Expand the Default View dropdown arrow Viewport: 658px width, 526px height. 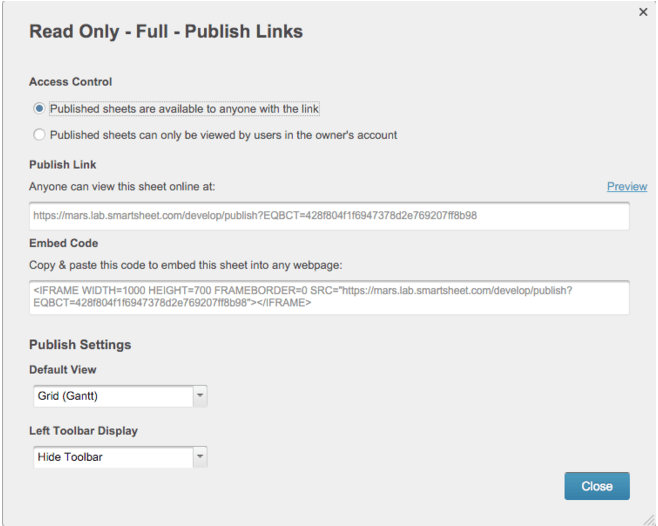(x=200, y=396)
